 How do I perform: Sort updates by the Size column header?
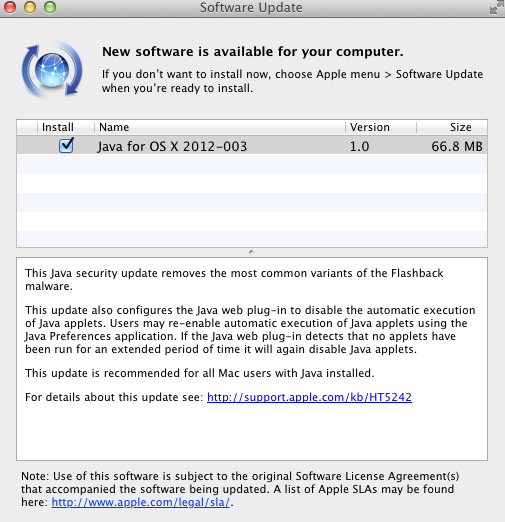(x=452, y=127)
